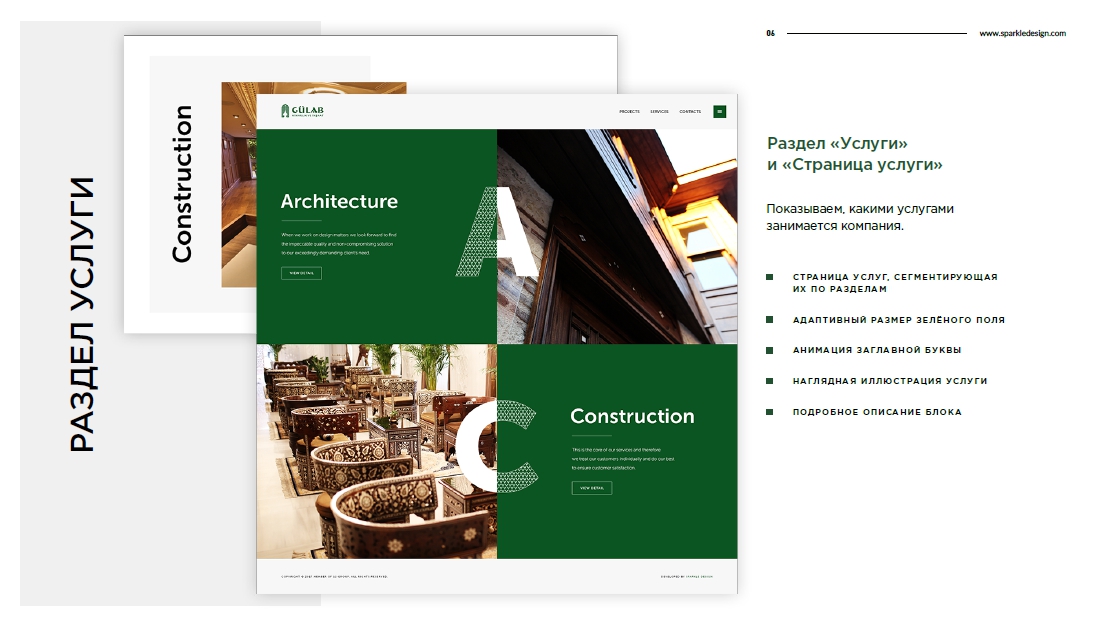1108x622 pixels.
Task: Go to the Contacts navigation item
Action: click(690, 112)
